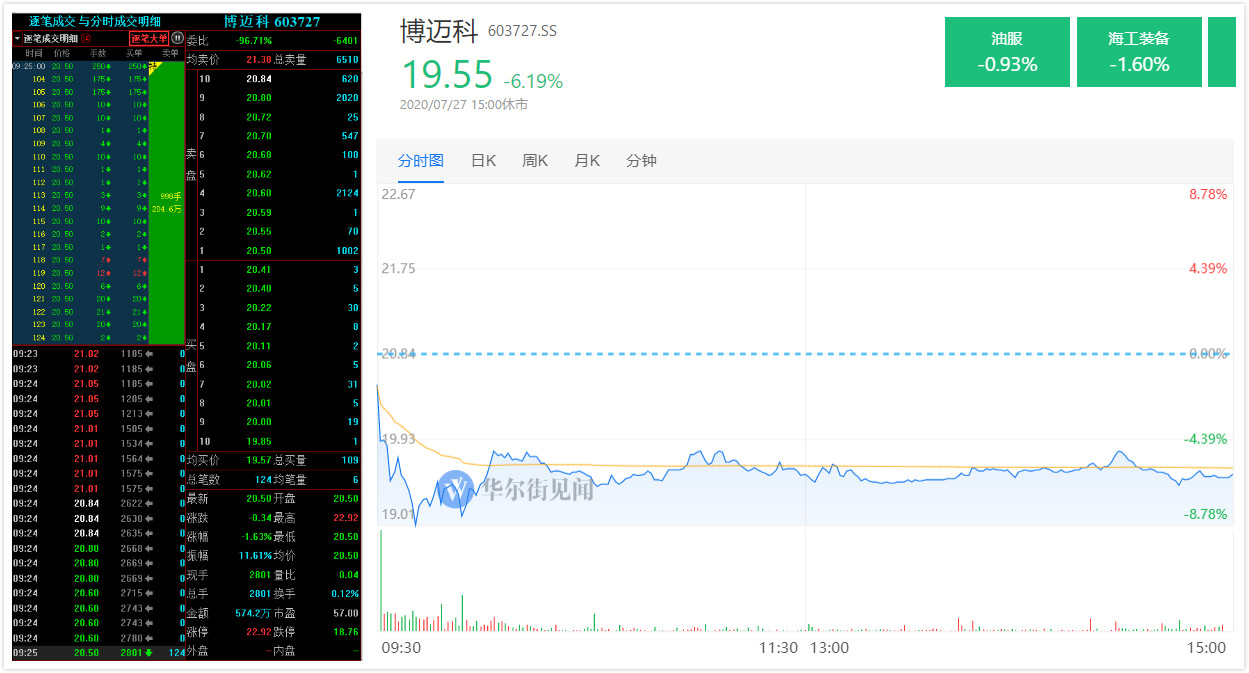
Task: Click the 委比 value -96.71%
Action: click(254, 40)
